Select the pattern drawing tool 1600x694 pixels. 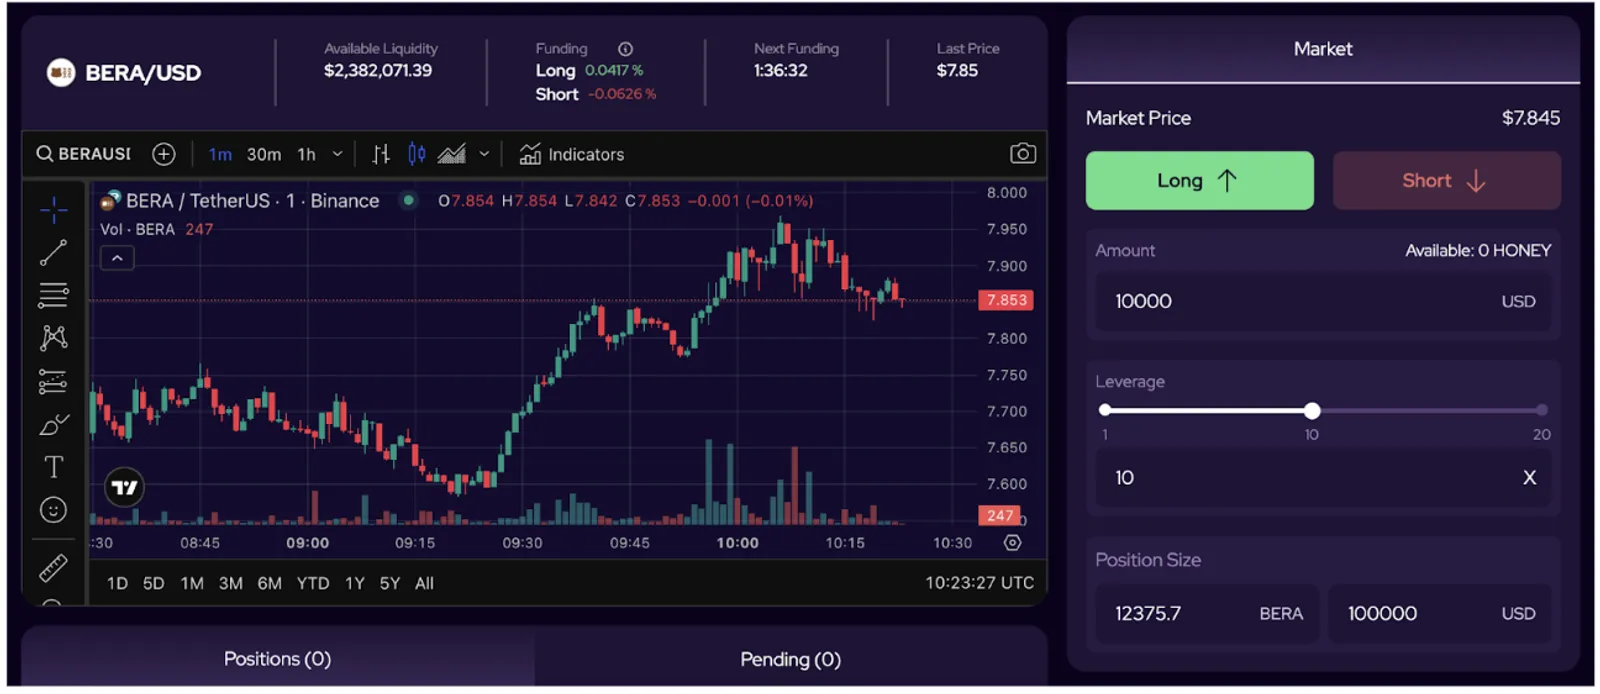click(53, 338)
